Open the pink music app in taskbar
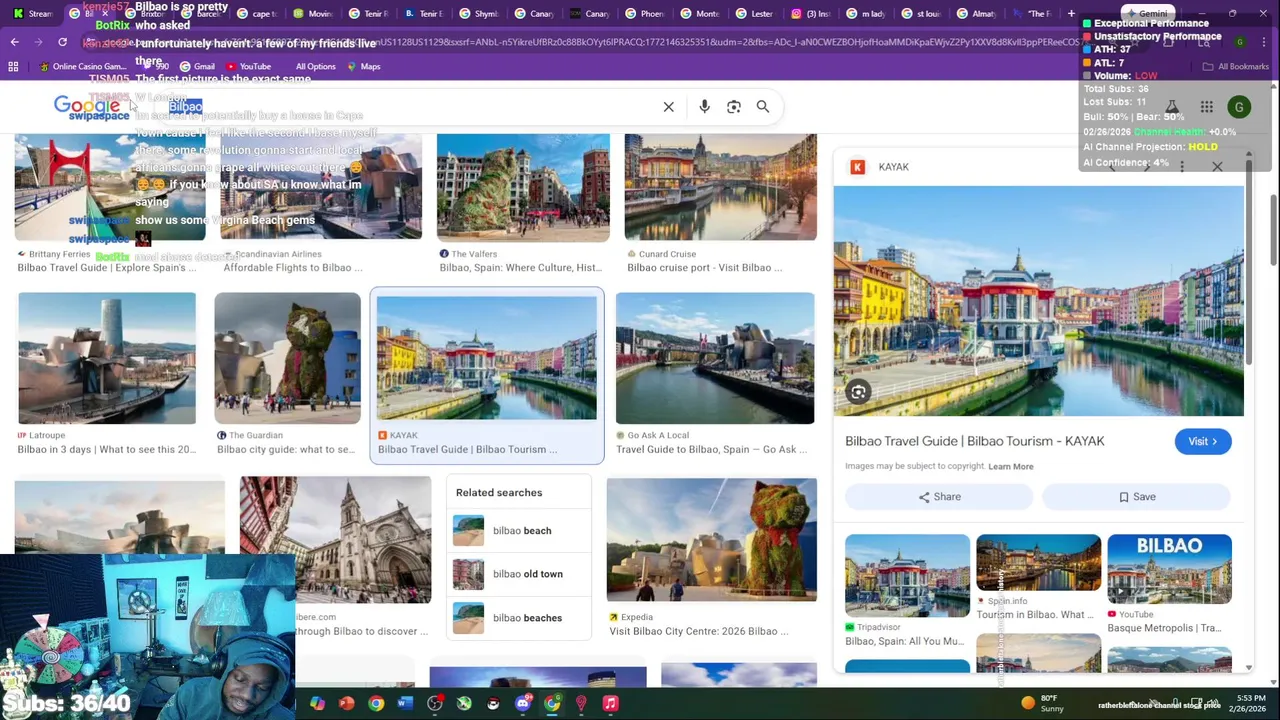Screen dimensions: 1280x720 (611, 704)
